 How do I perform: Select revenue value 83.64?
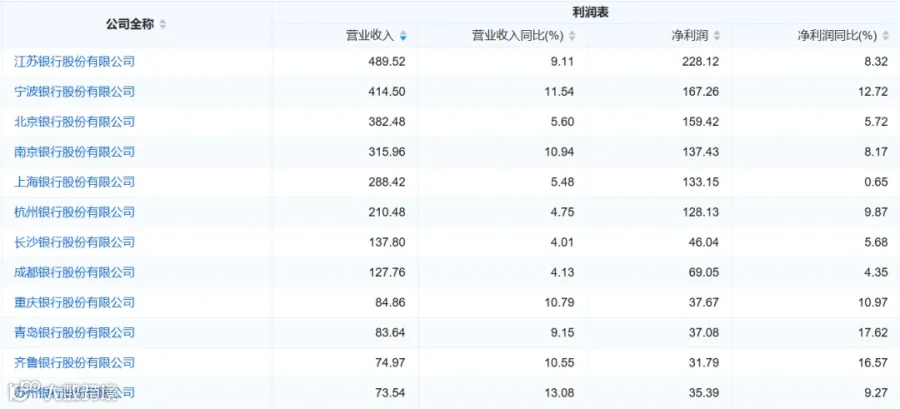pos(390,333)
